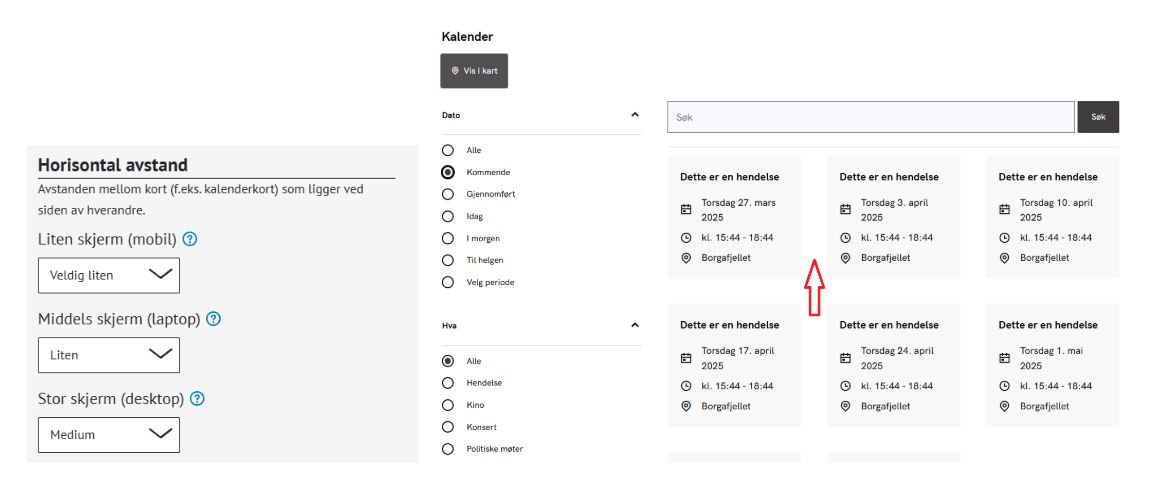Choose Konsert under Hva filter

(448, 427)
